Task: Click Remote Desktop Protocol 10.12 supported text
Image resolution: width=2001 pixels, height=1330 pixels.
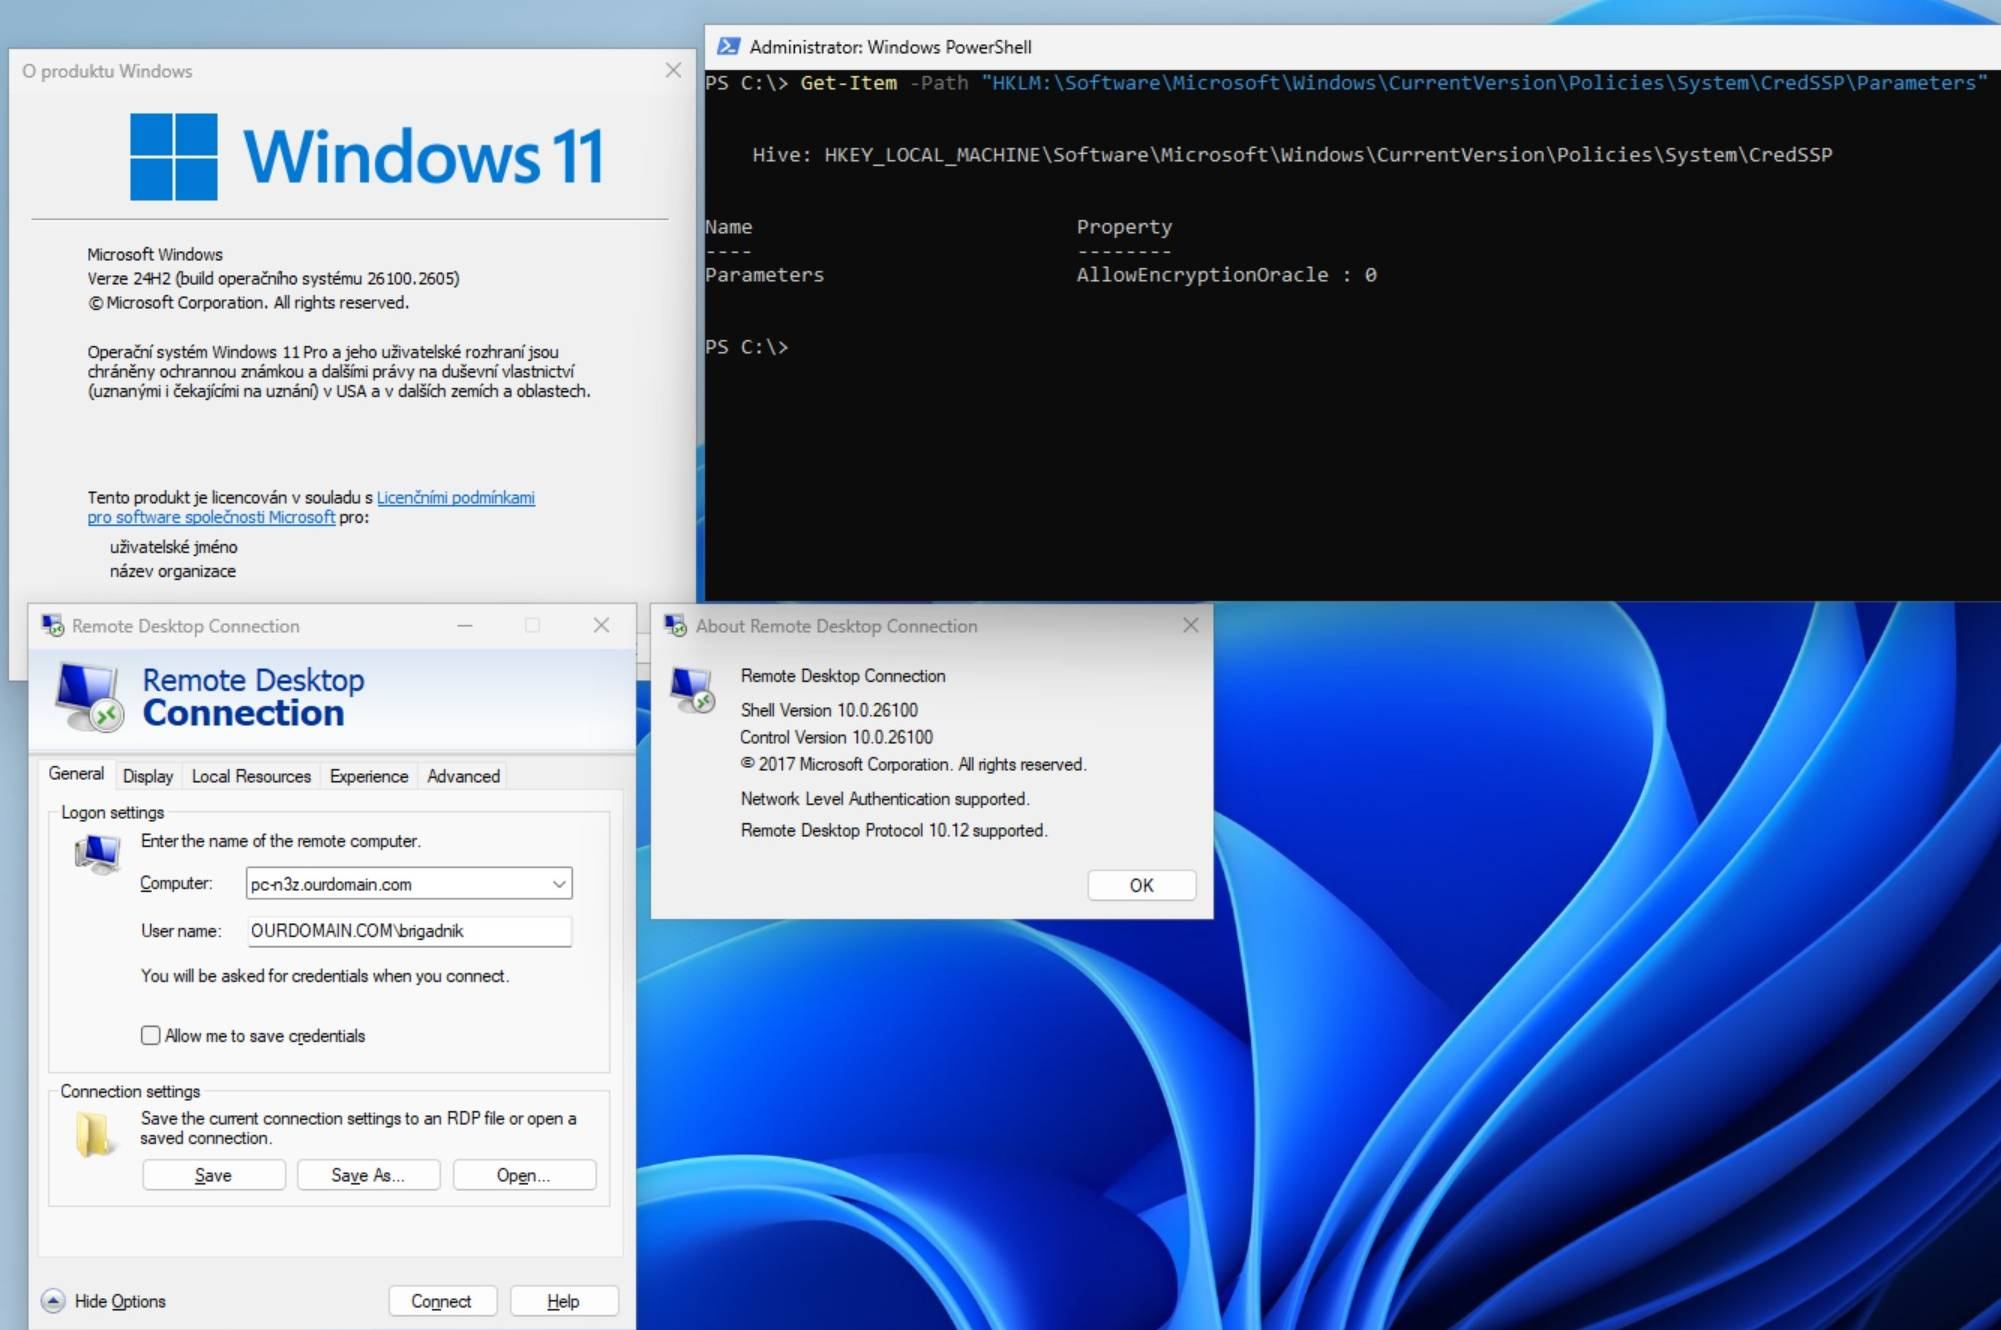Action: (x=894, y=830)
